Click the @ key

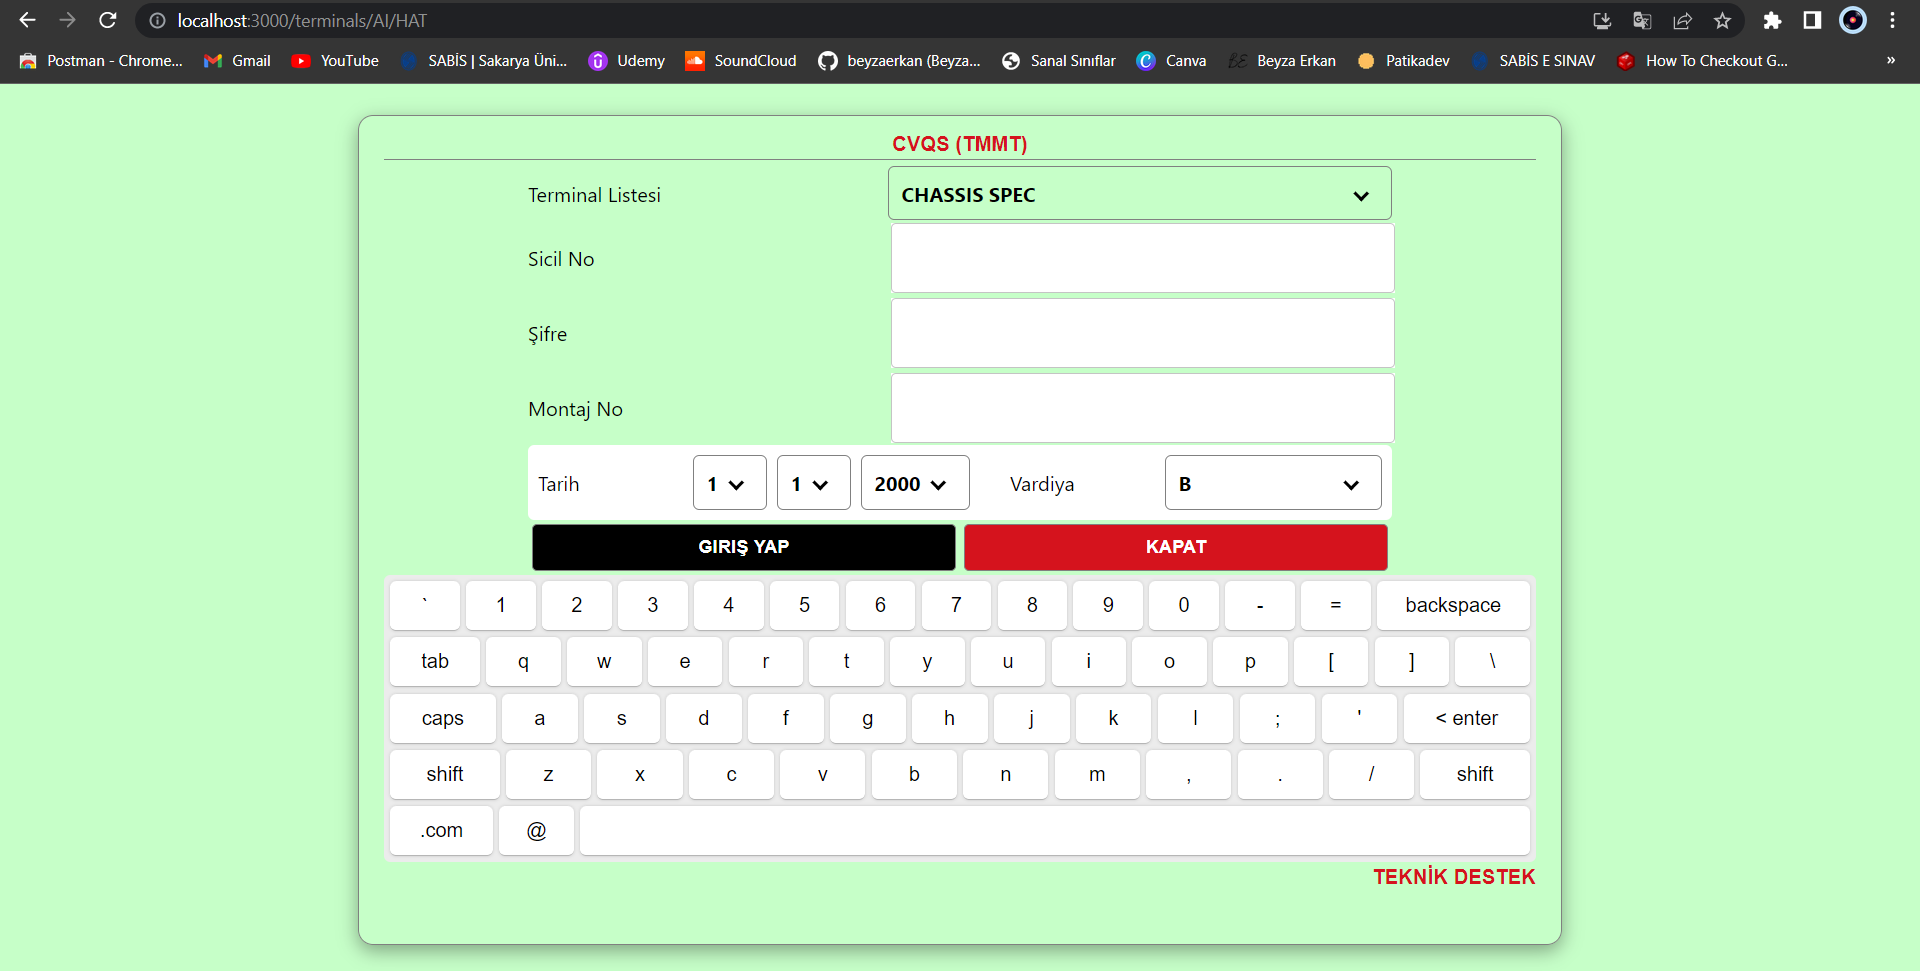pos(537,830)
